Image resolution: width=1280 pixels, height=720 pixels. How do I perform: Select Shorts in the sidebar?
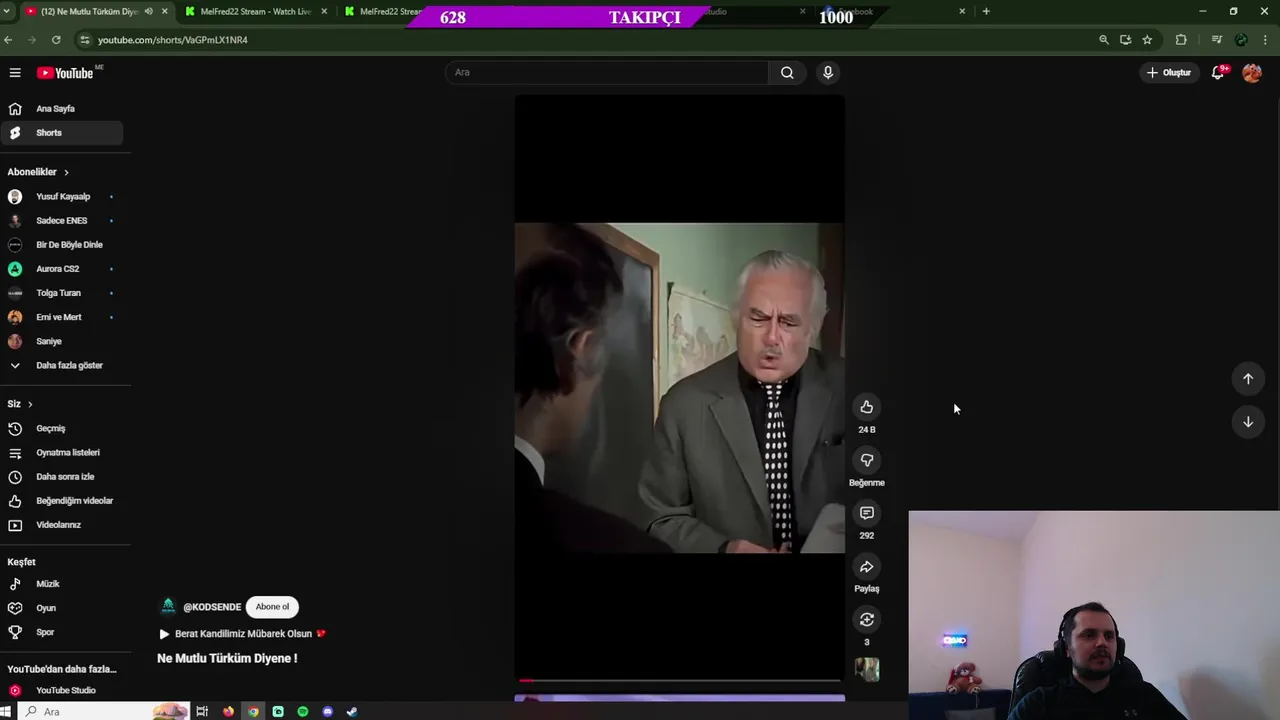(x=62, y=132)
